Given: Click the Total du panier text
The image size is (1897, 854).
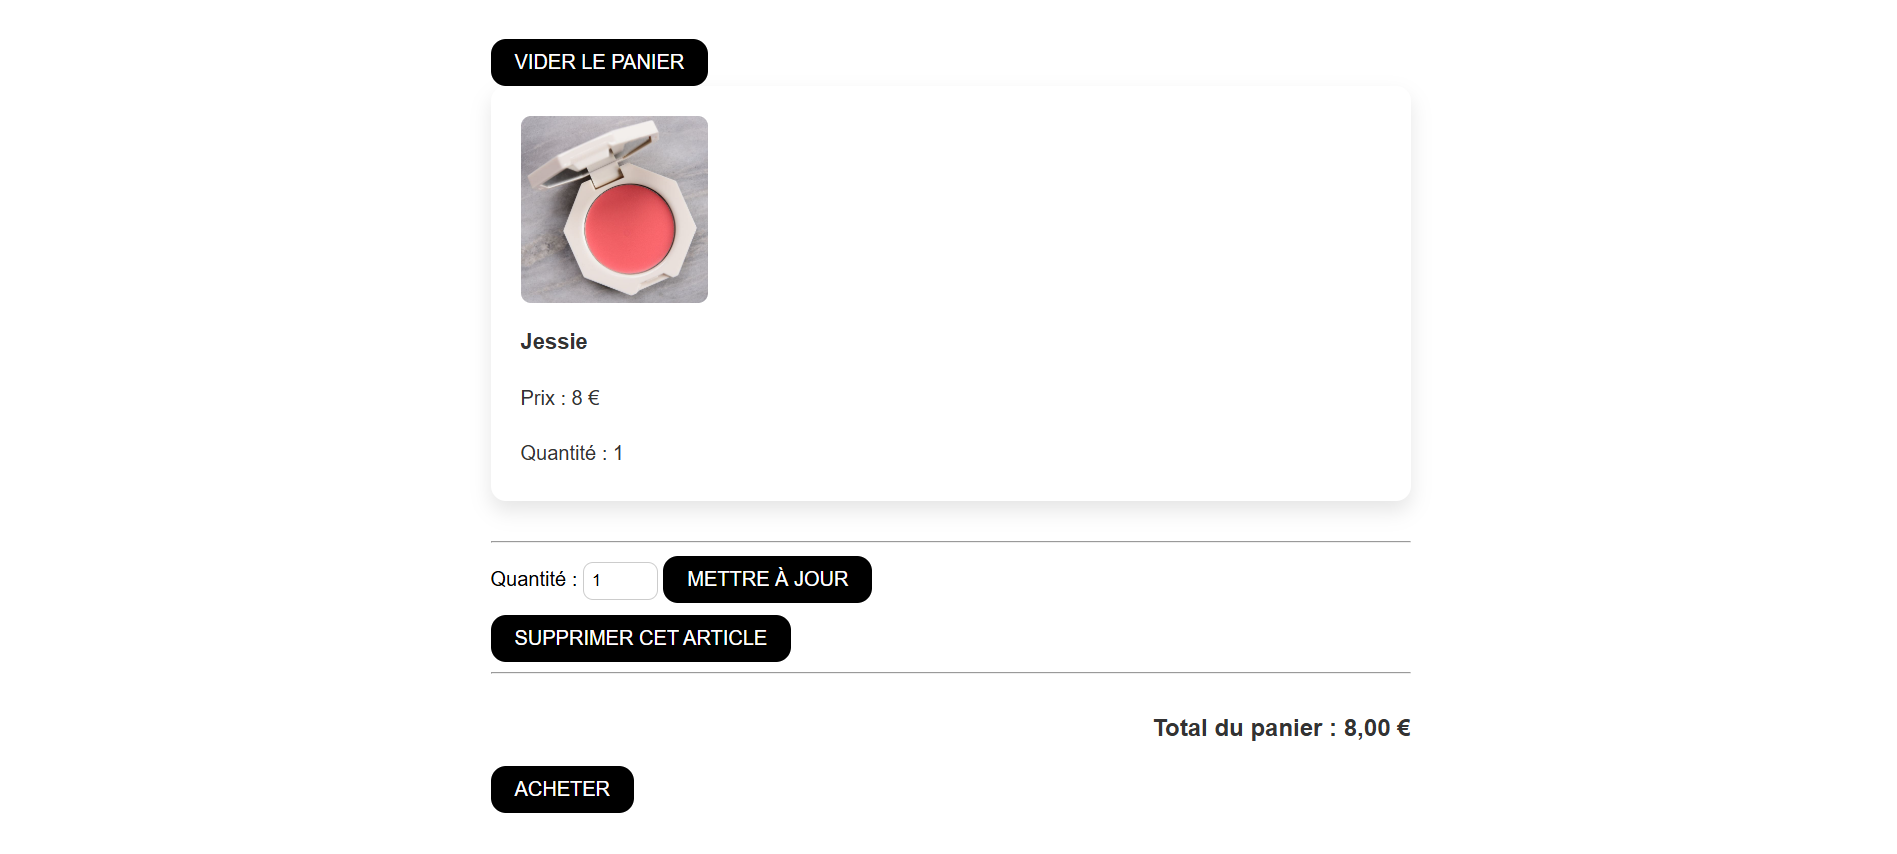Looking at the screenshot, I should (x=1240, y=728).
